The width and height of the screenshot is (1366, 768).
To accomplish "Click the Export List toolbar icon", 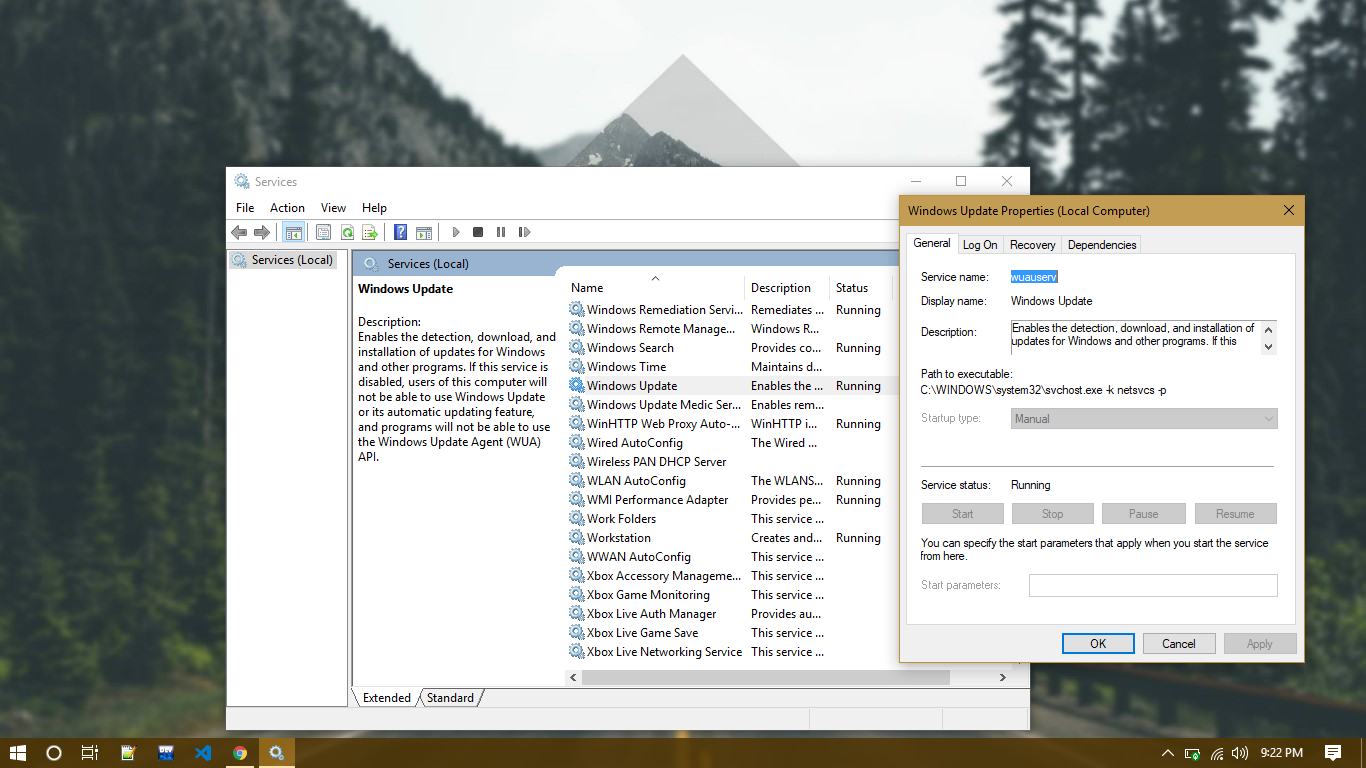I will tap(370, 232).
